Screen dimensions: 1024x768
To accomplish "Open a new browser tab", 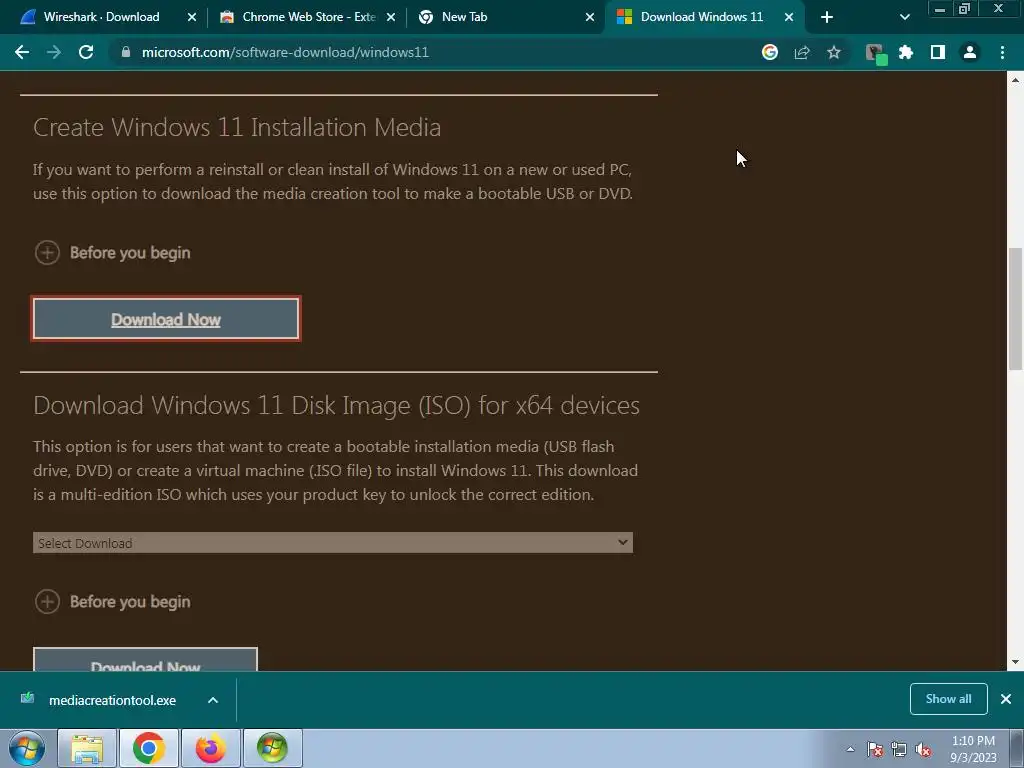I will [x=827, y=17].
